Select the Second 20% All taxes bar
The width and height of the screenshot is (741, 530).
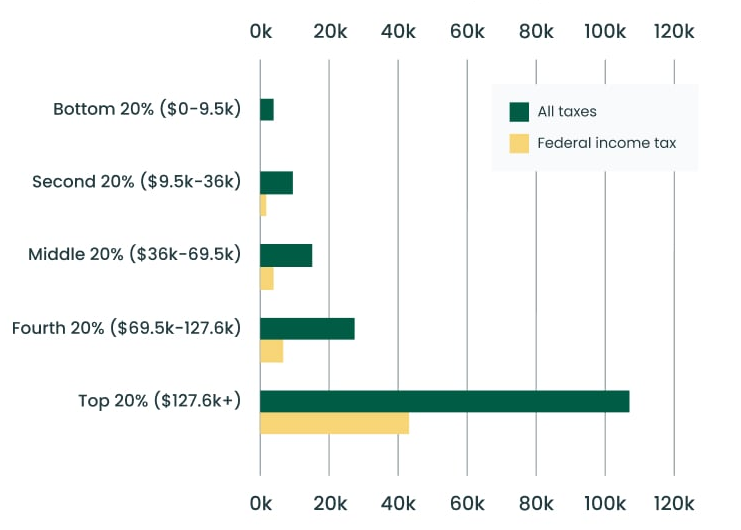(x=276, y=182)
